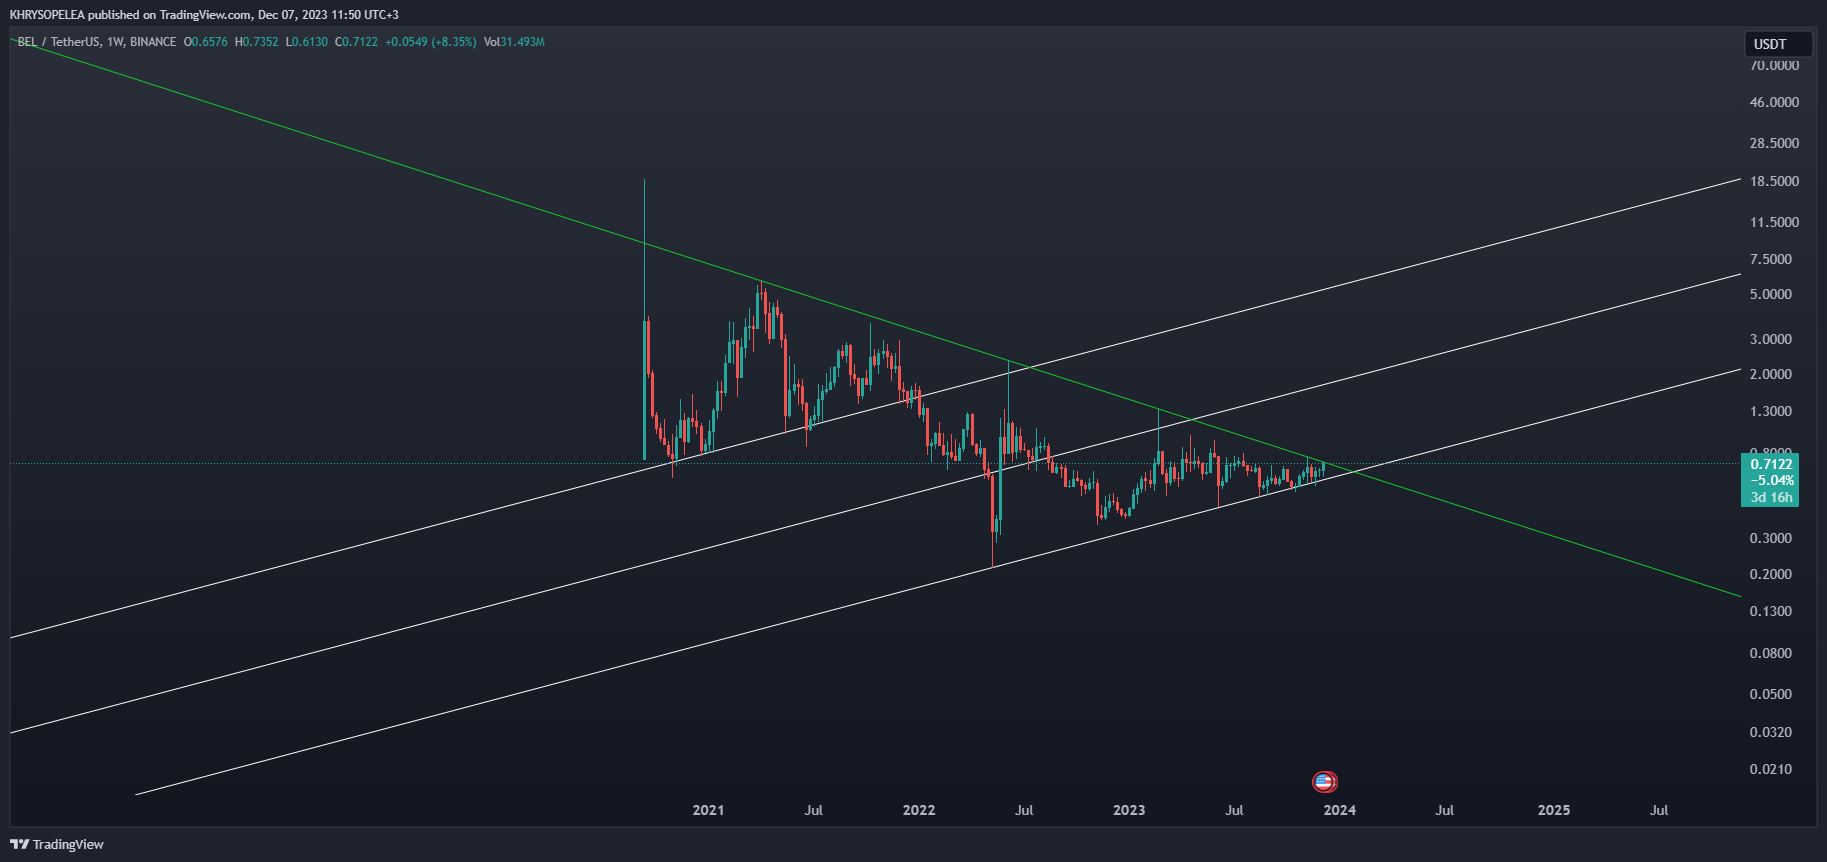Click the 18.5000 price axis label
This screenshot has width=1827, height=862.
(x=1774, y=181)
